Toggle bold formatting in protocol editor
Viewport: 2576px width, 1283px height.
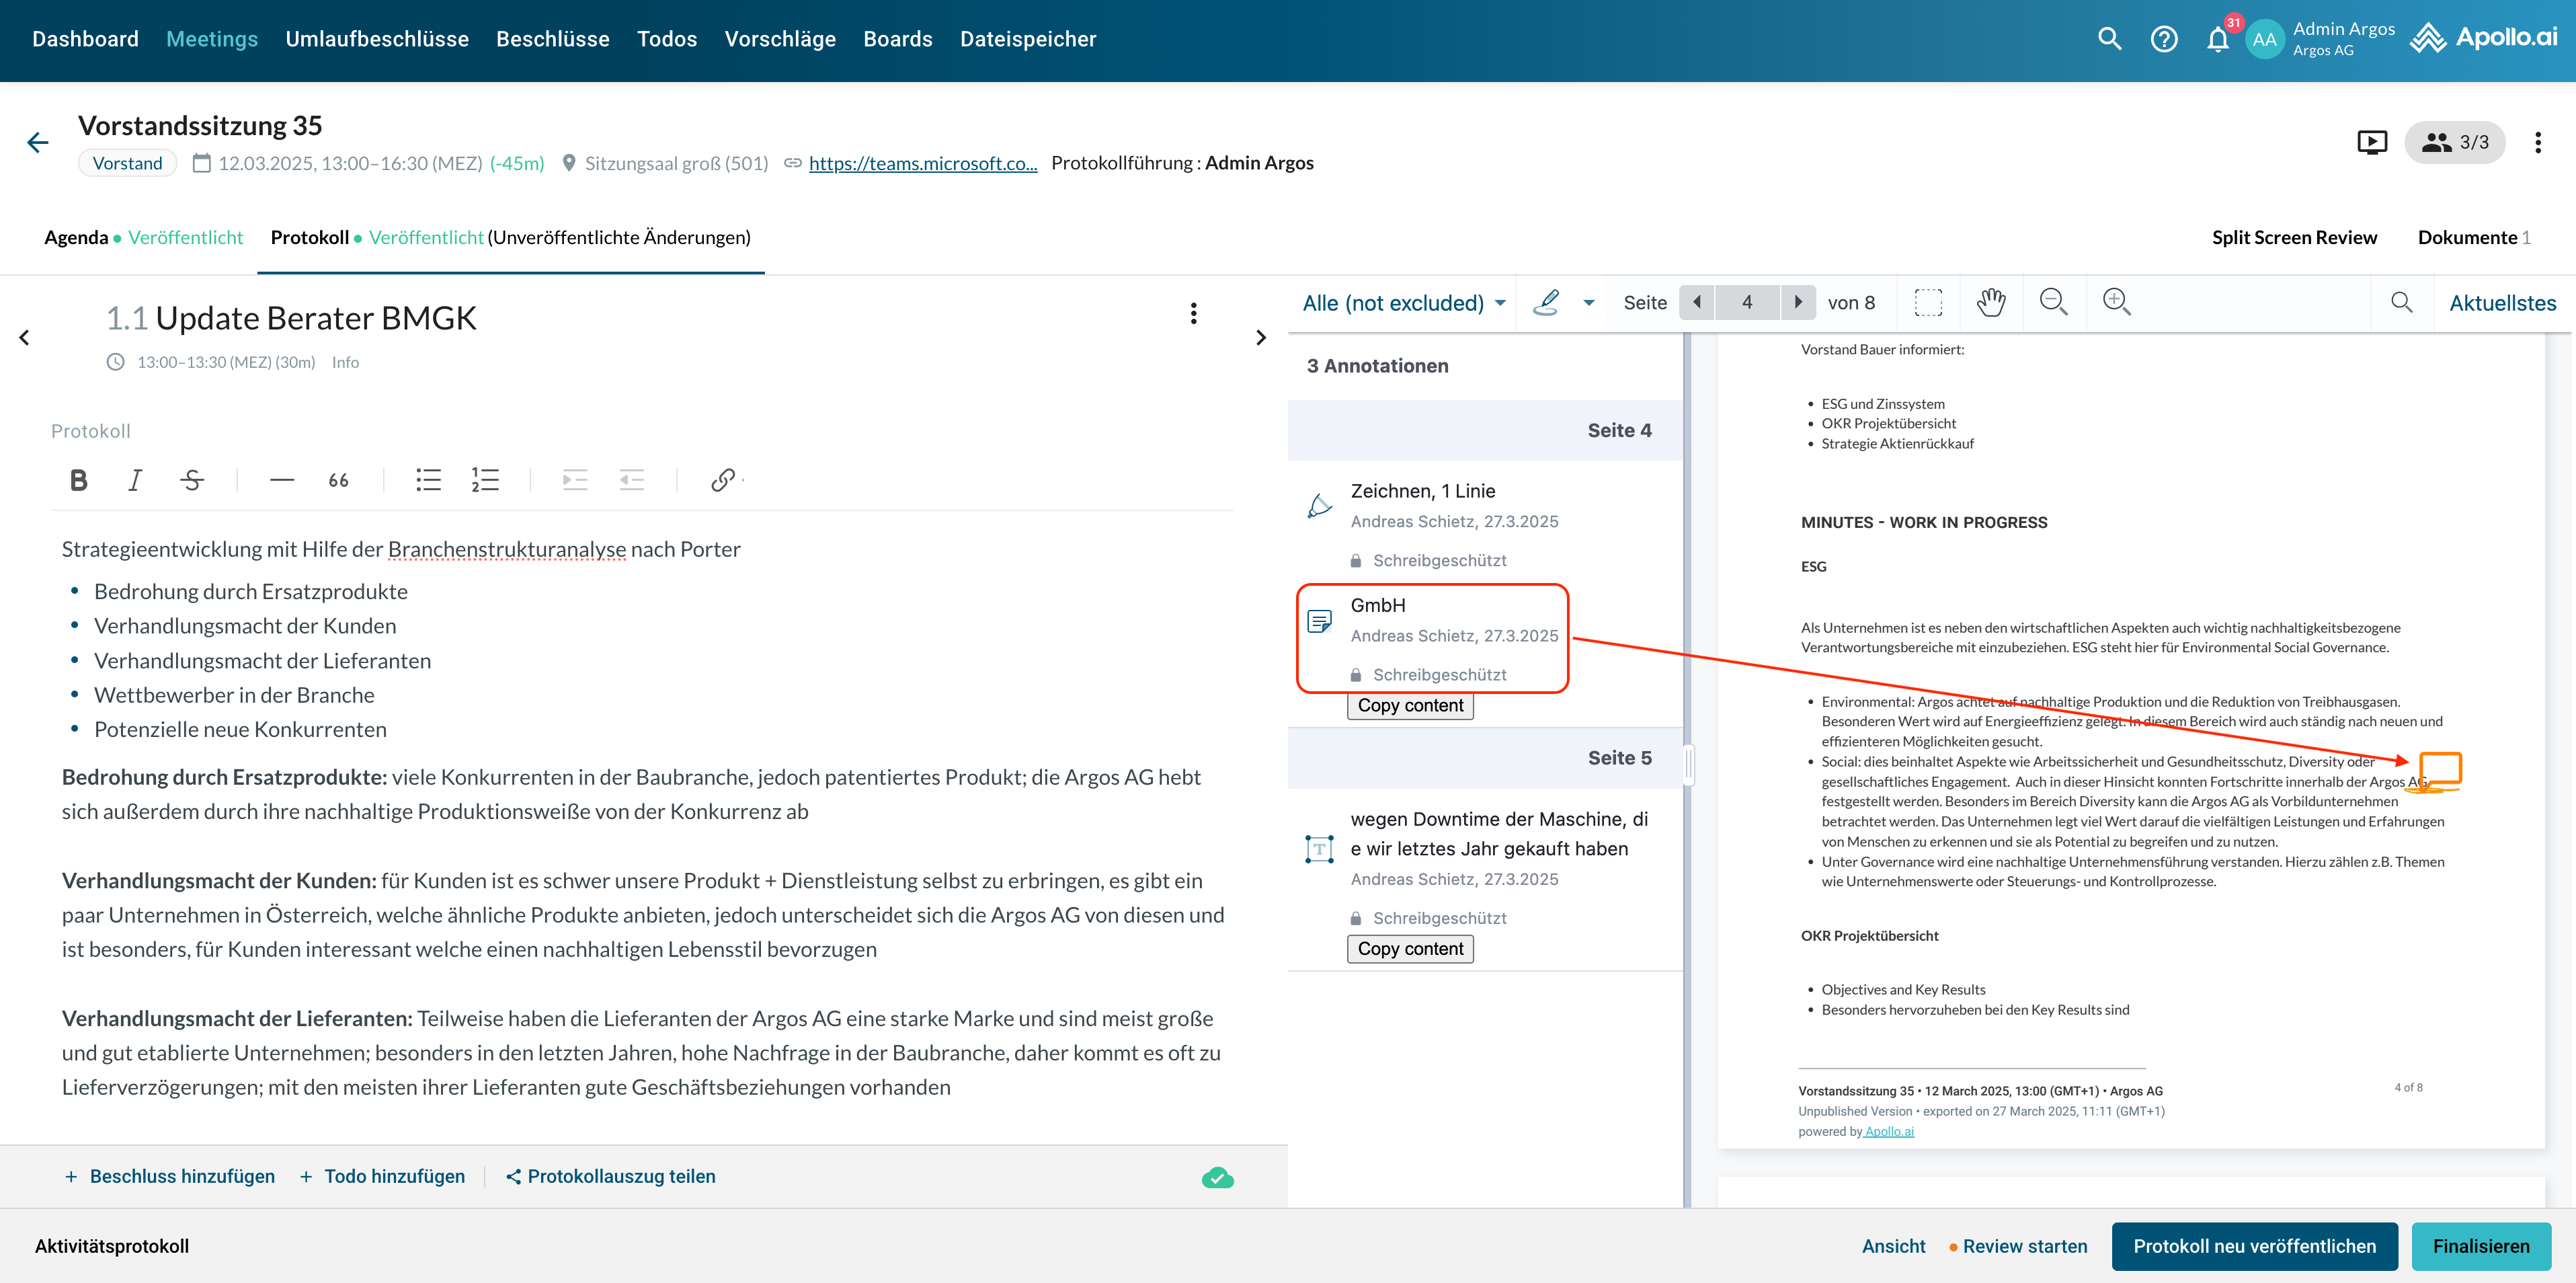tap(78, 480)
